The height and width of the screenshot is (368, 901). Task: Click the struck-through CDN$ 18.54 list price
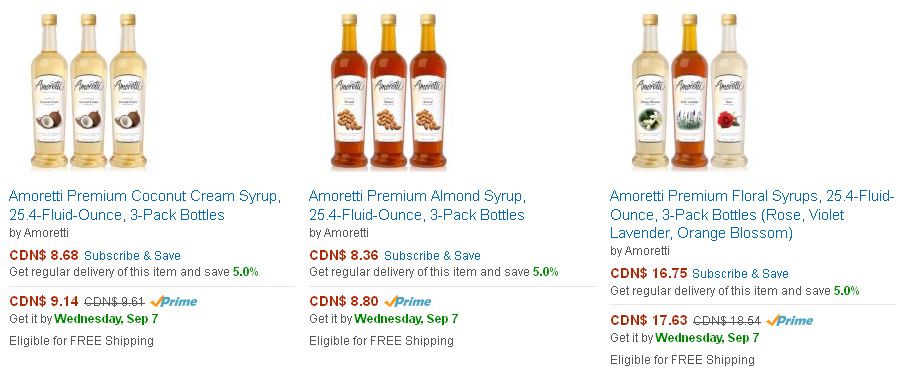click(727, 320)
